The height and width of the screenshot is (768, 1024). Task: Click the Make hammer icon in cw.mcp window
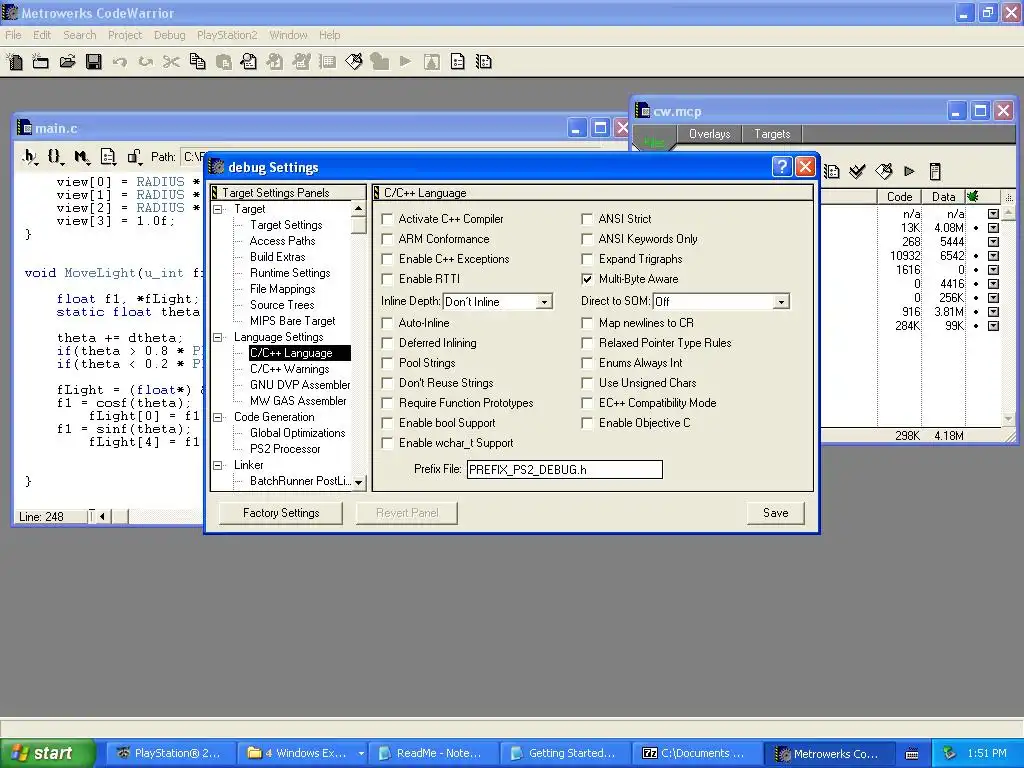884,171
